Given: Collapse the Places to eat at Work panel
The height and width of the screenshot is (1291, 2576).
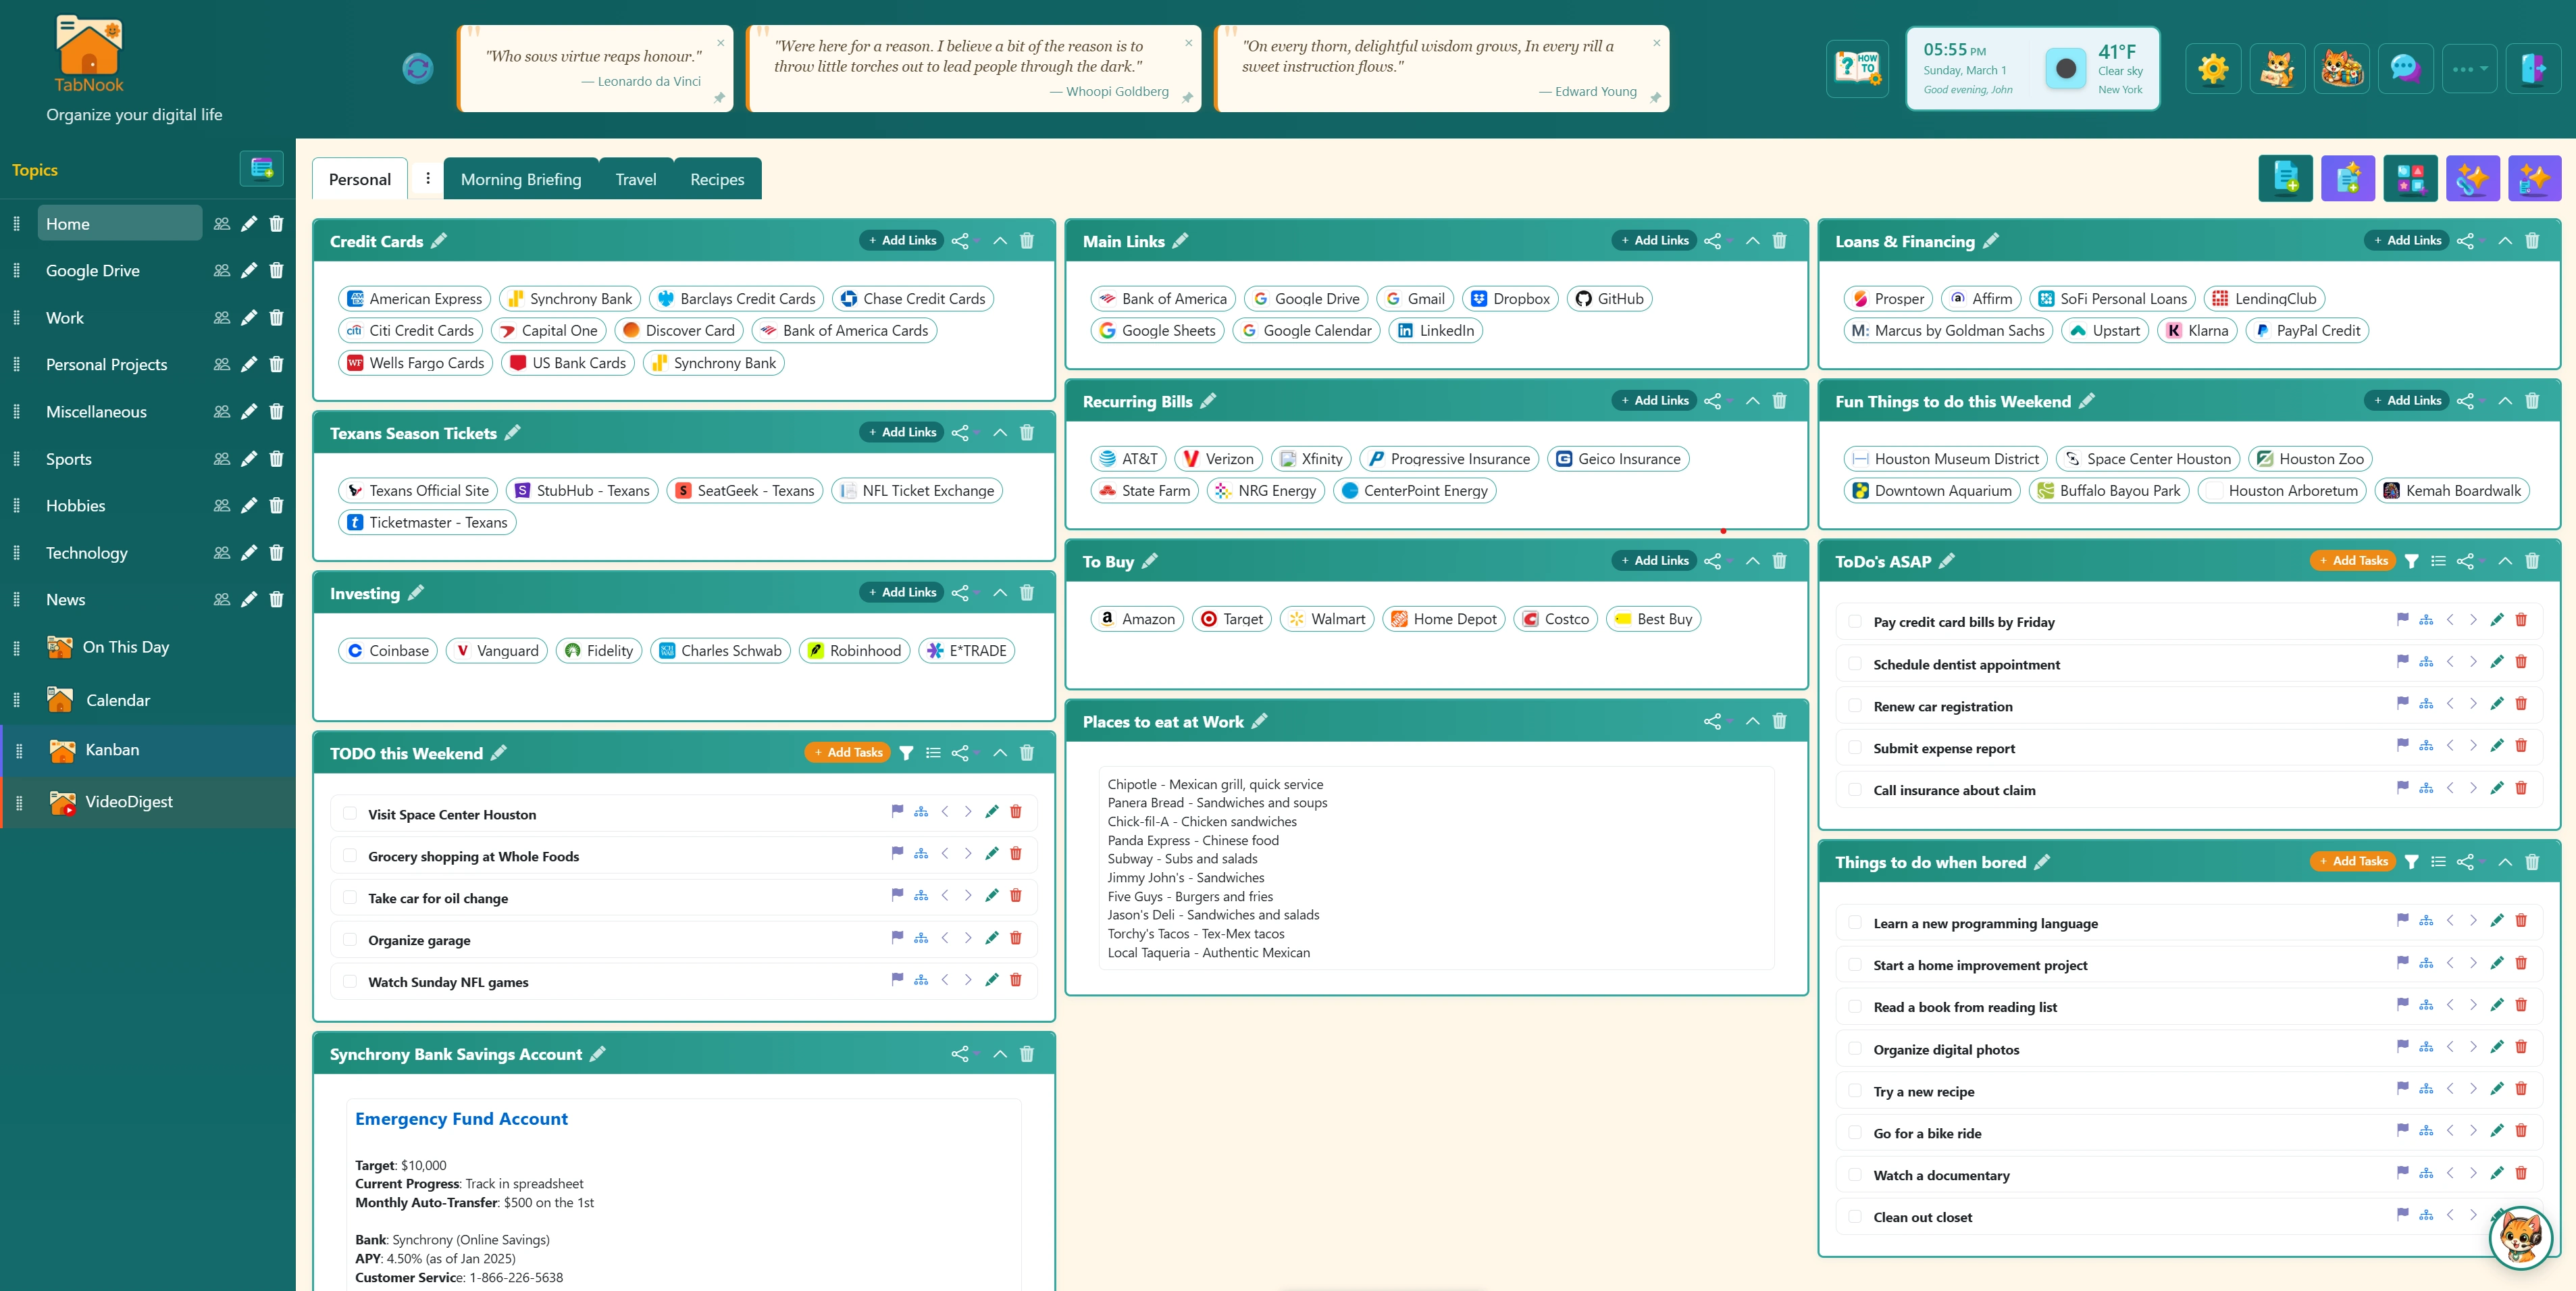Looking at the screenshot, I should [1752, 721].
